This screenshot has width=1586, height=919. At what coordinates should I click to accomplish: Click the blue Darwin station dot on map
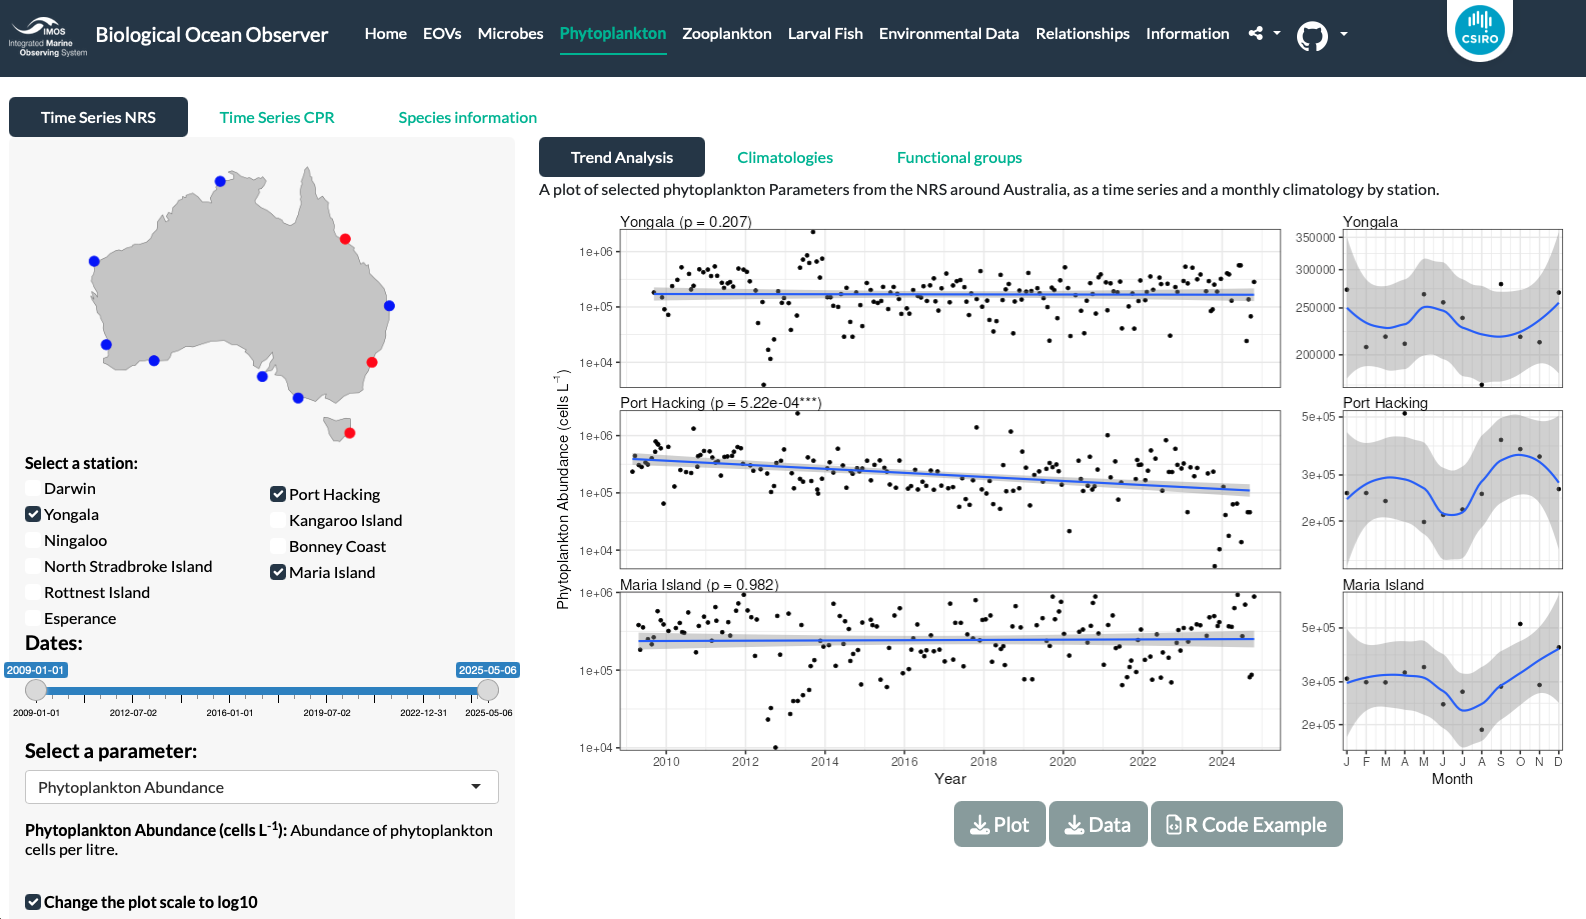pyautogui.click(x=220, y=181)
